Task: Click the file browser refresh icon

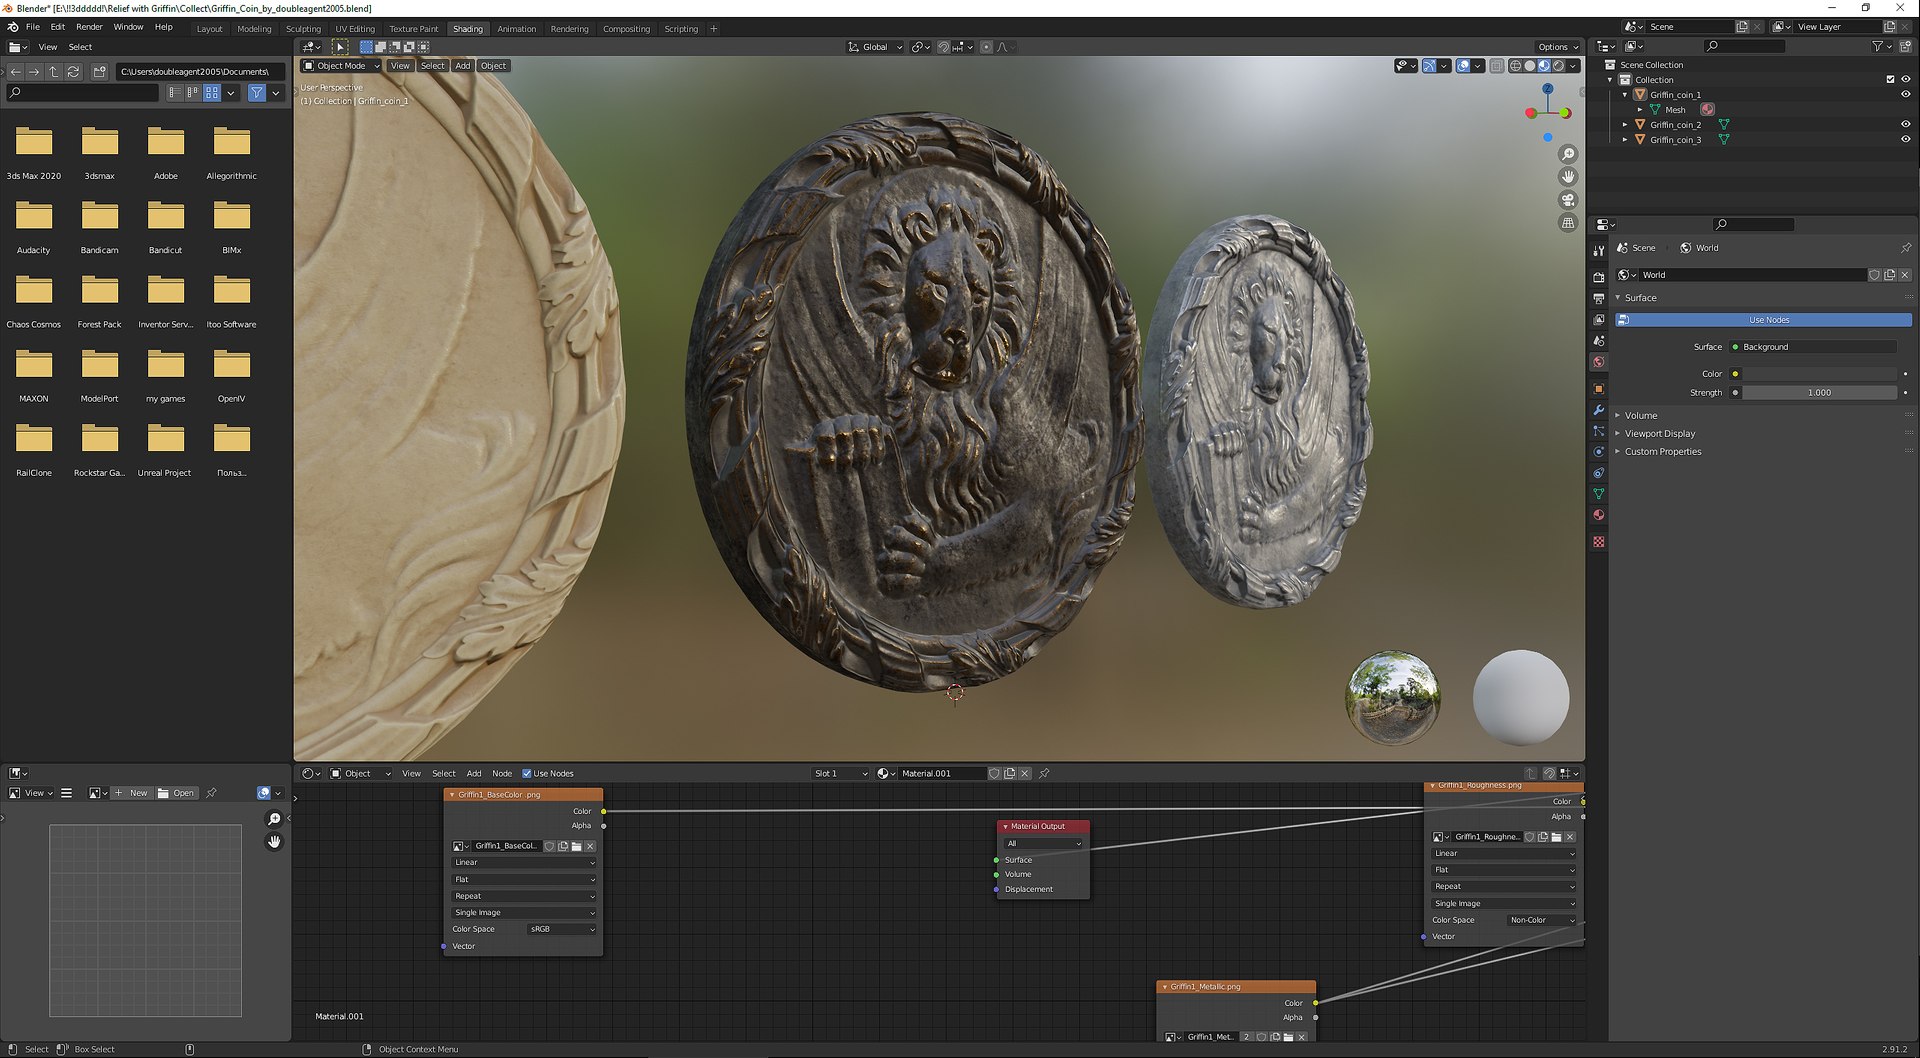Action: [73, 72]
